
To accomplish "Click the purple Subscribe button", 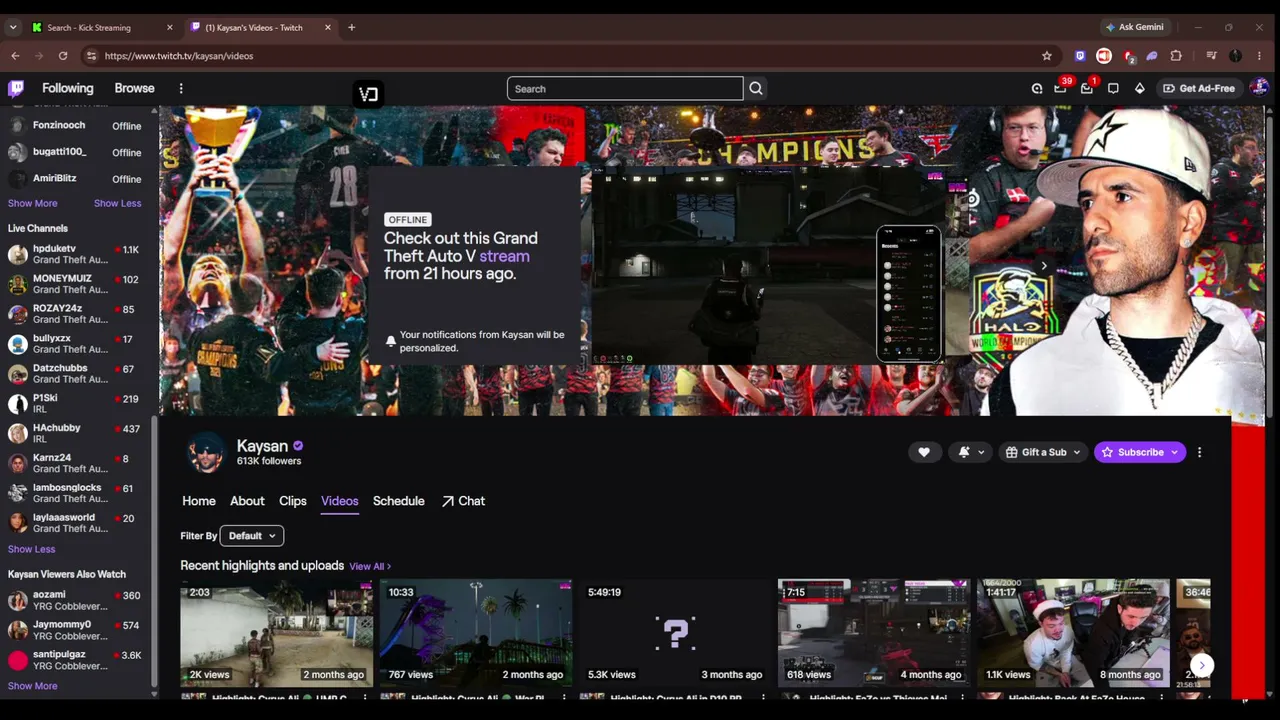I will point(1140,452).
